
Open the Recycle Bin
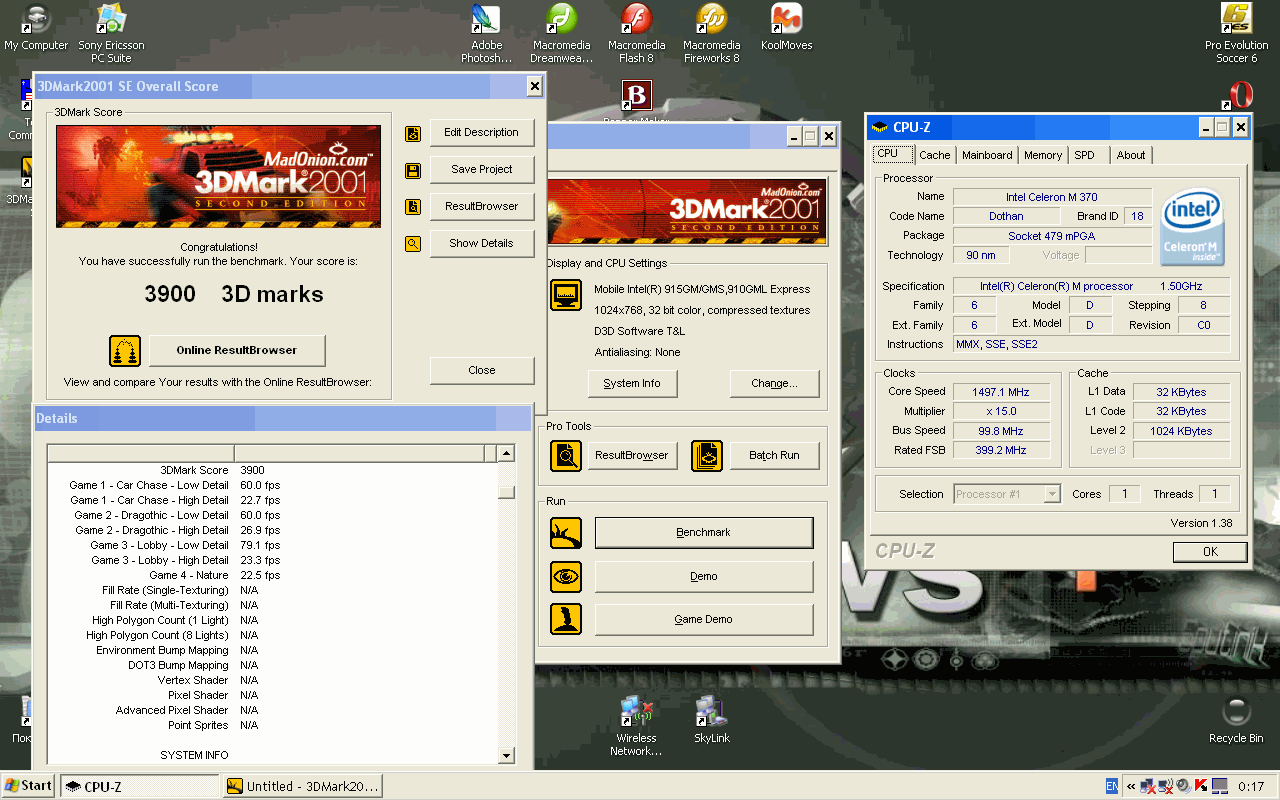click(1236, 720)
